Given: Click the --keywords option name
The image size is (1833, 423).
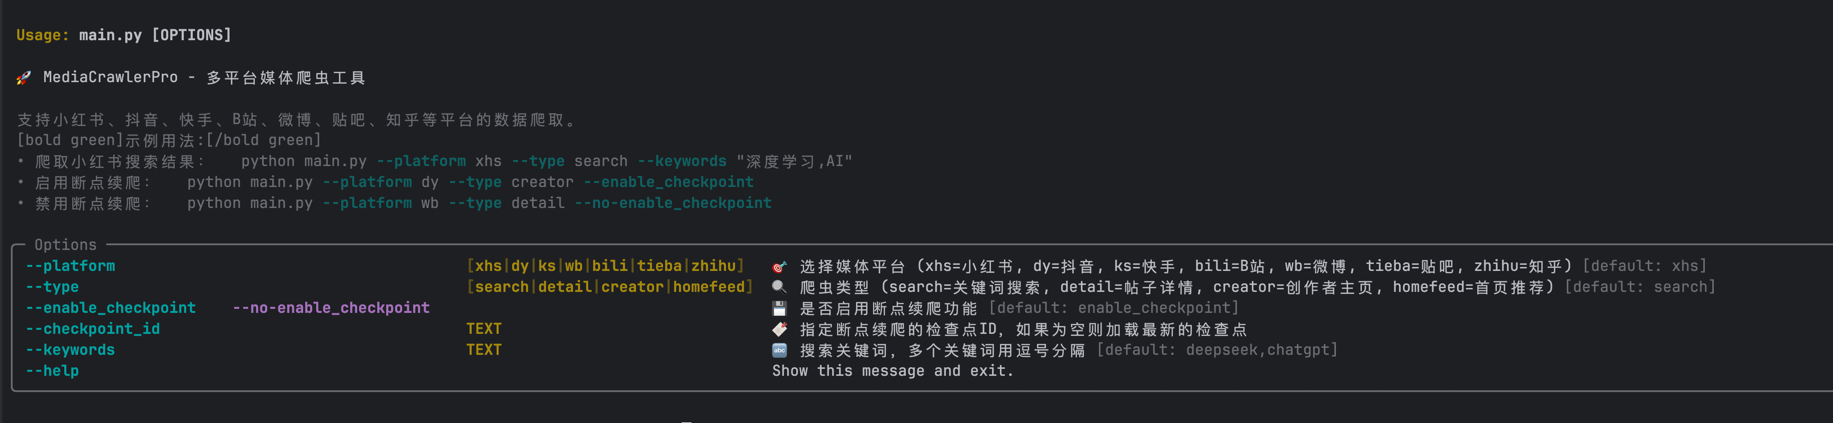Looking at the screenshot, I should (70, 350).
